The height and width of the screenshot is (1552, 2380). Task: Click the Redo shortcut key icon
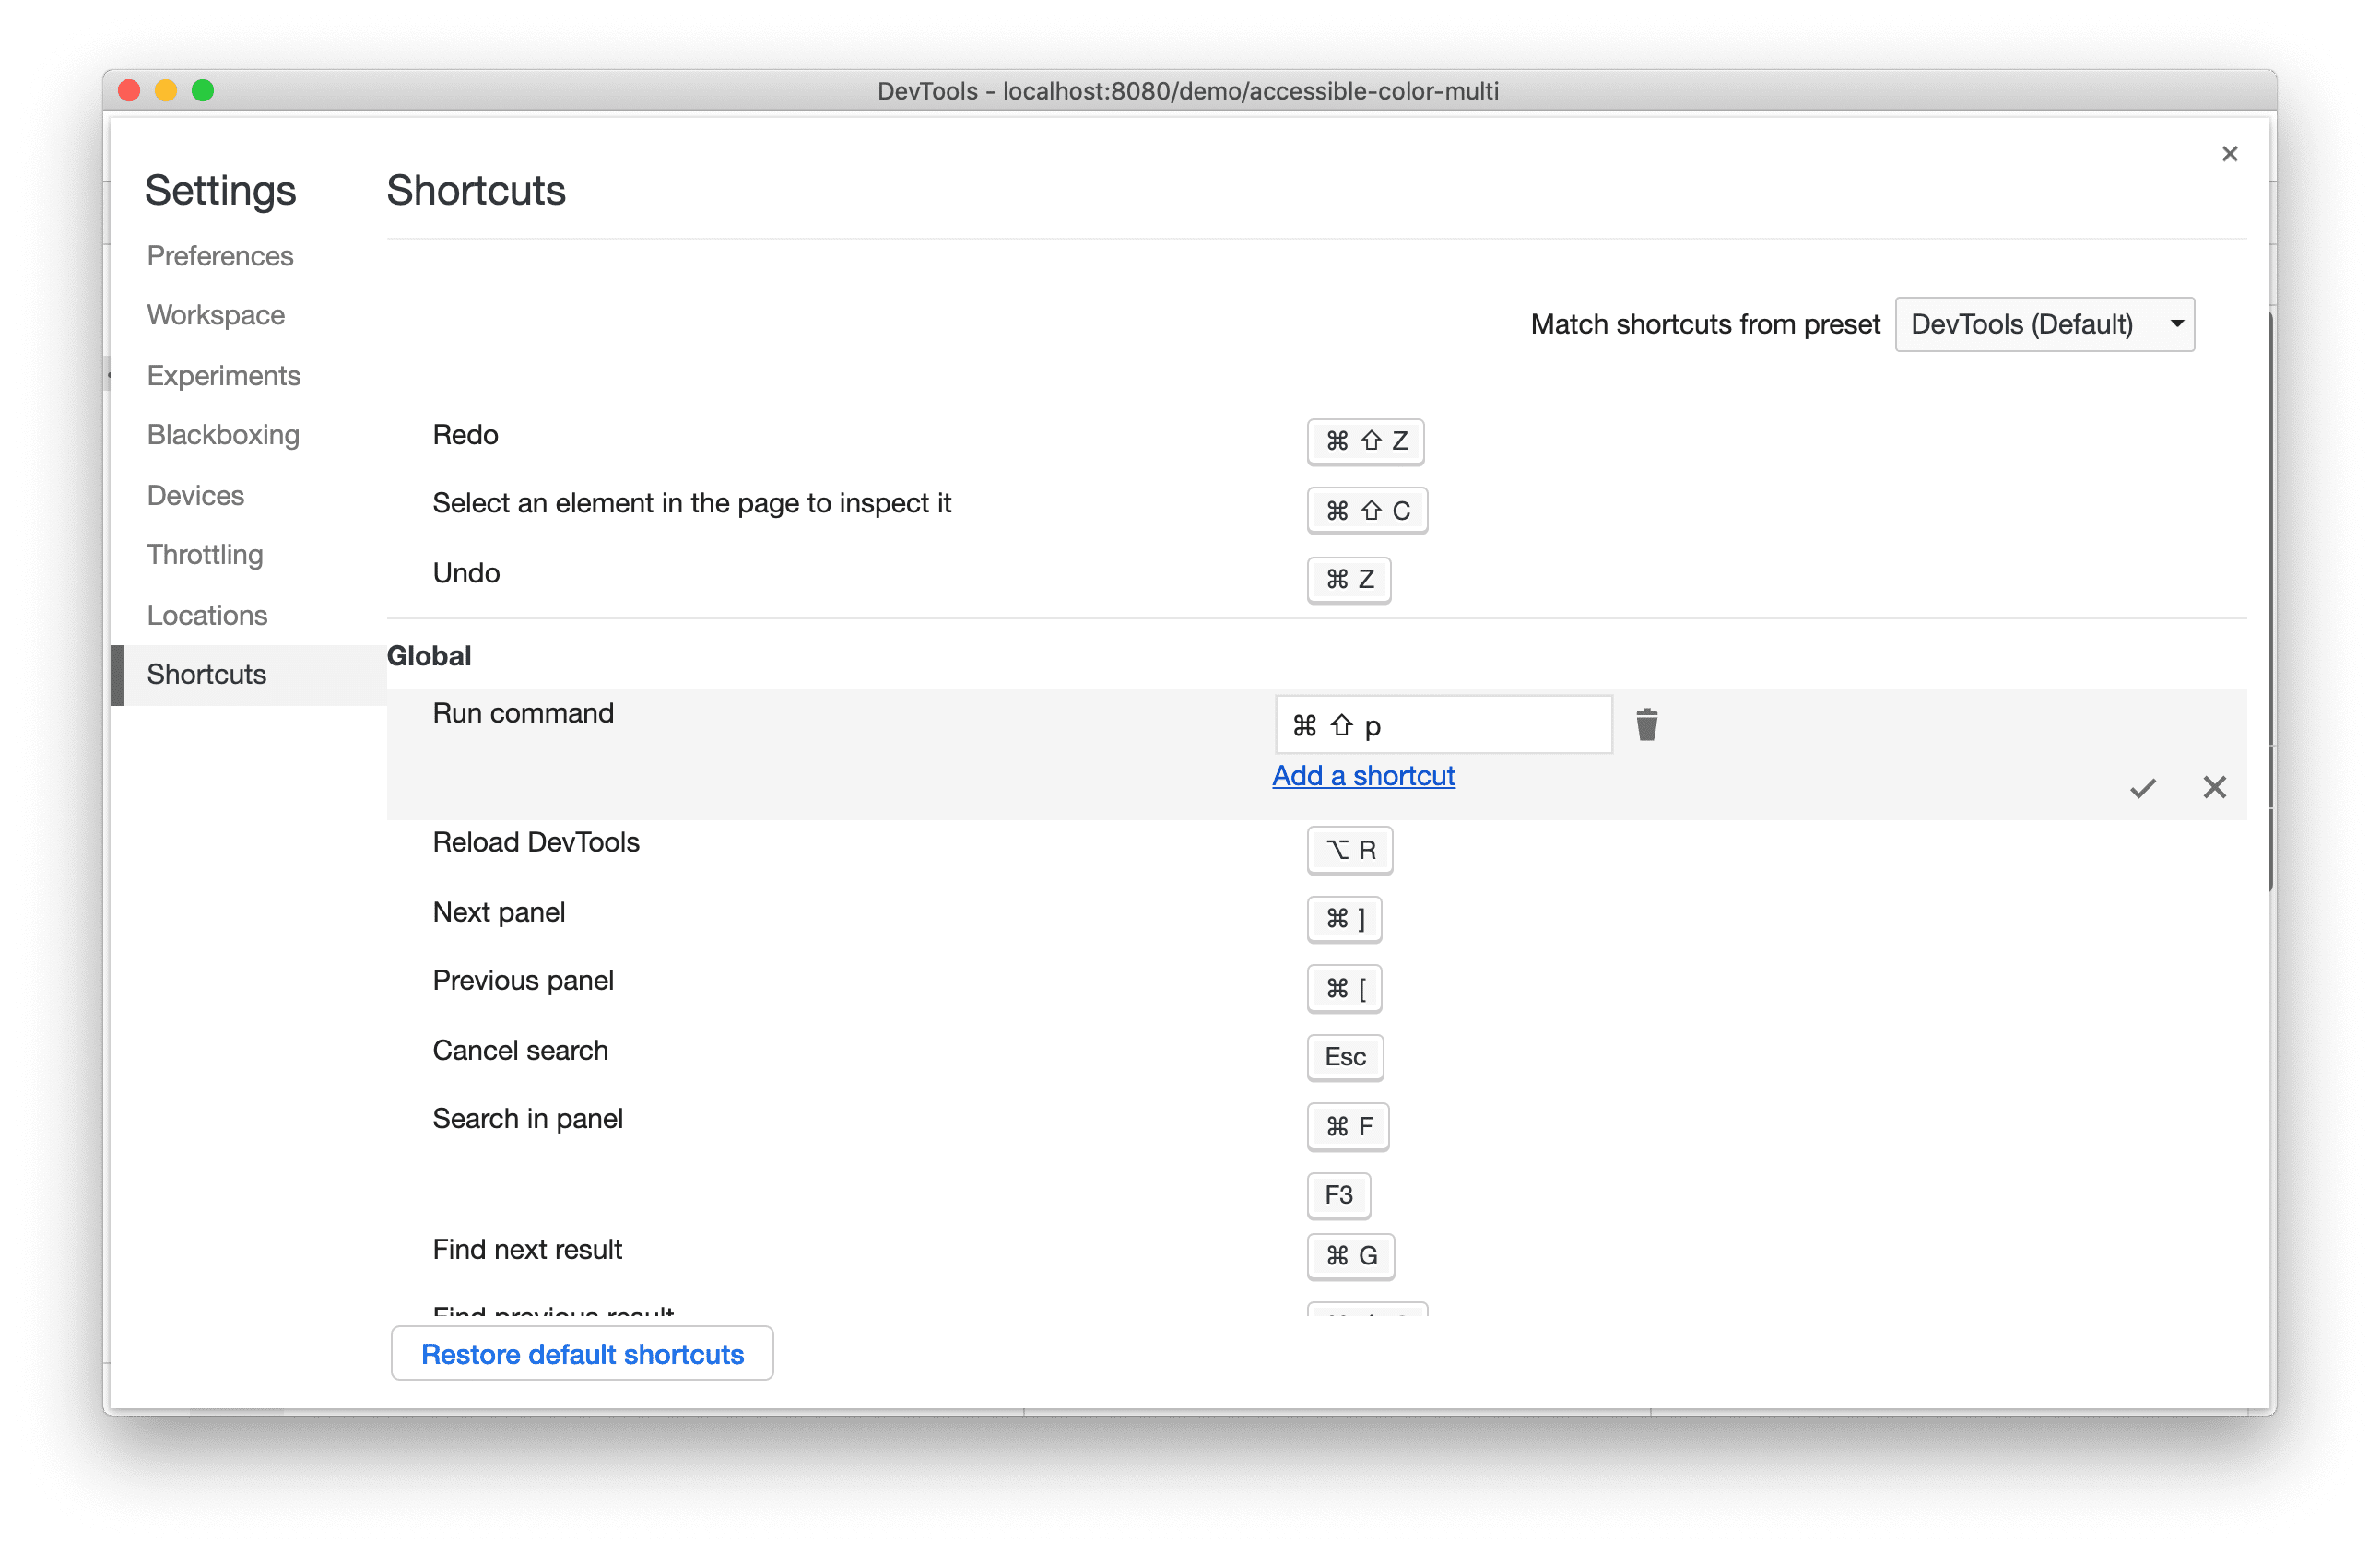tap(1363, 439)
